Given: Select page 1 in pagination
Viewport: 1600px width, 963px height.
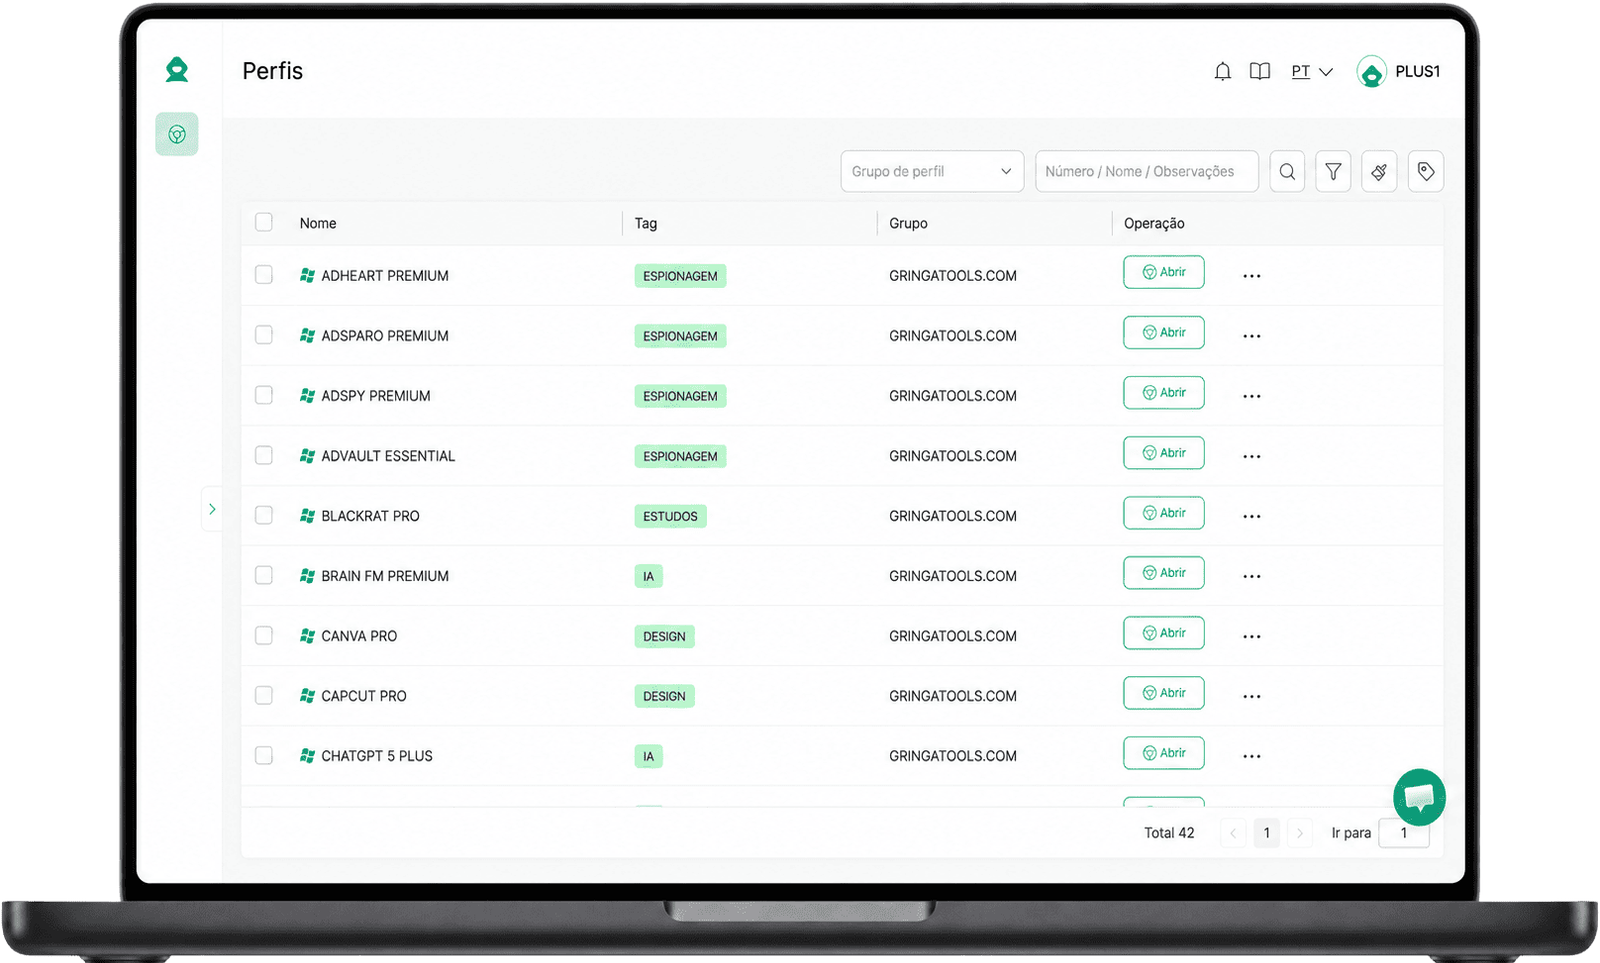Looking at the screenshot, I should click(1267, 833).
